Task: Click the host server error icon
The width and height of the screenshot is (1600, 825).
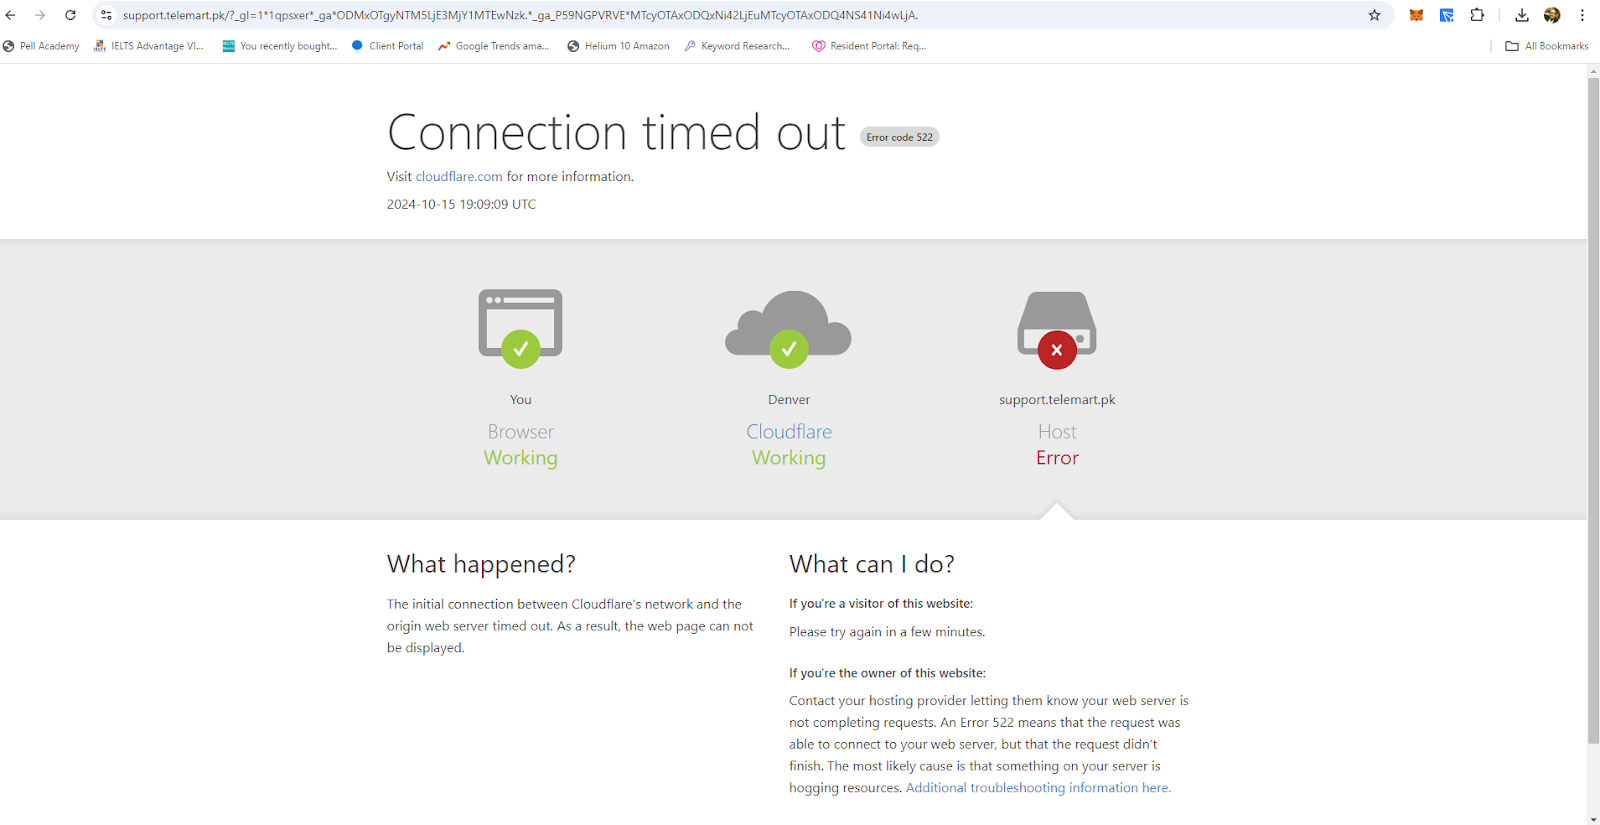Action: point(1057,330)
